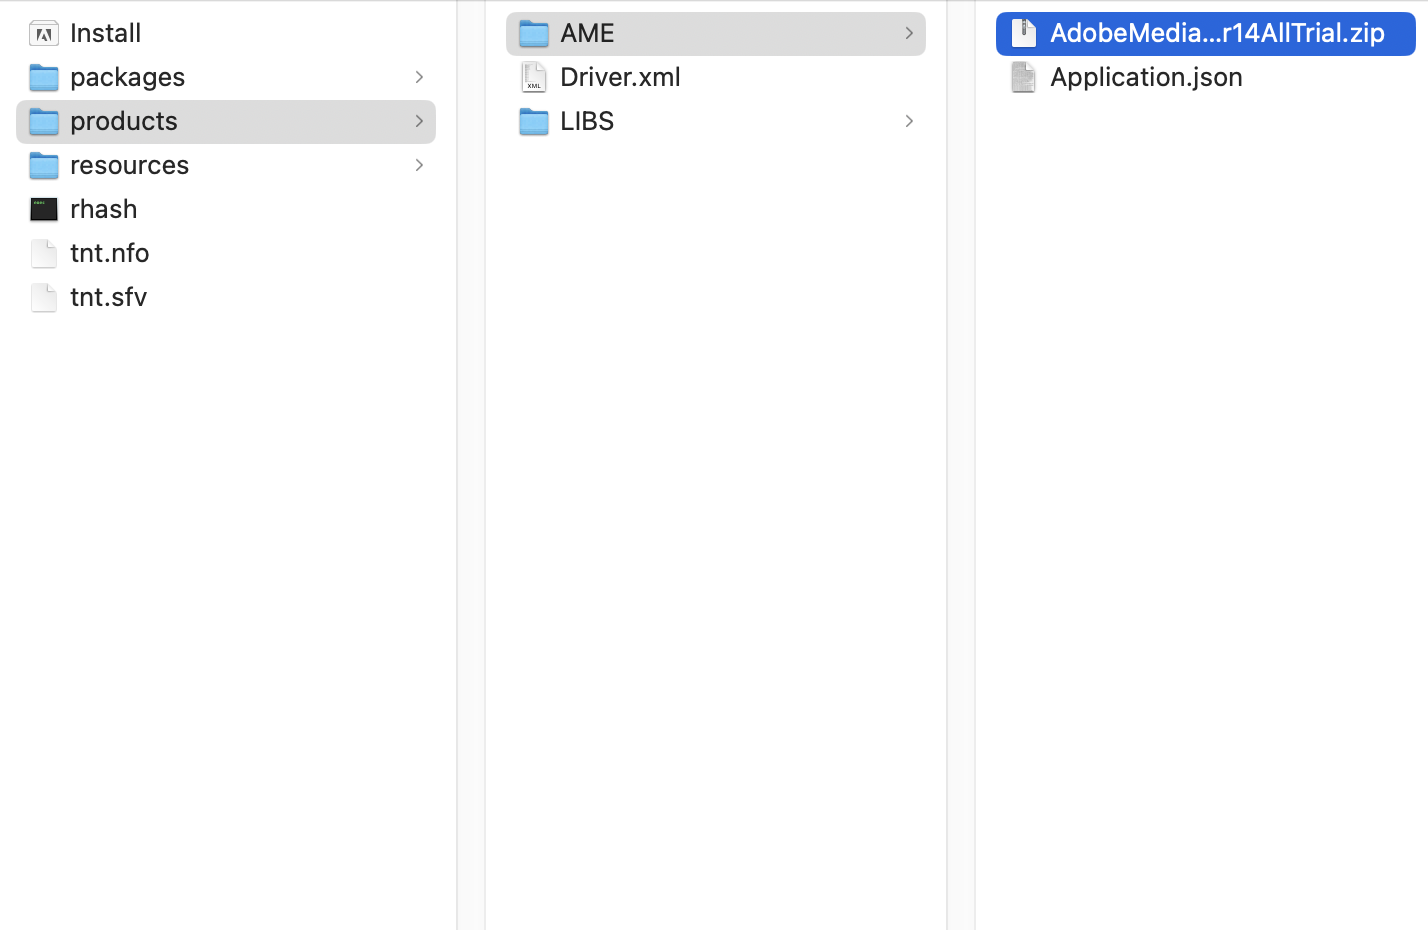Click the column divider before the third column
The image size is (1428, 930).
click(x=961, y=465)
